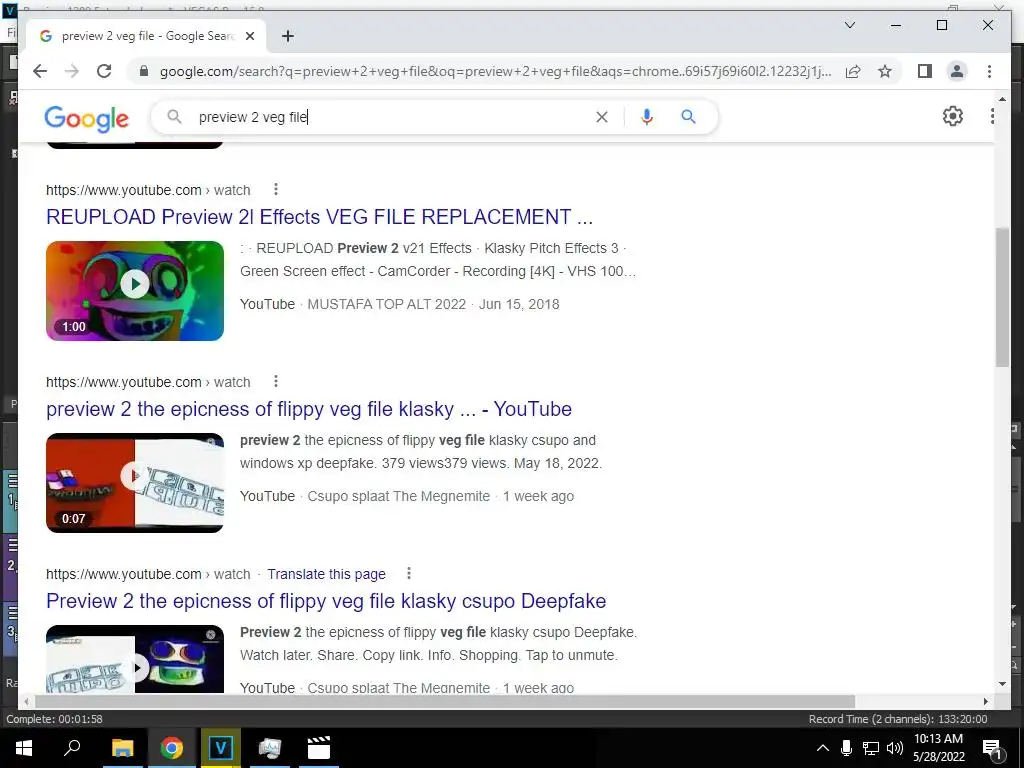Open volume control in system tray
This screenshot has width=1024, height=768.
pyautogui.click(x=895, y=748)
